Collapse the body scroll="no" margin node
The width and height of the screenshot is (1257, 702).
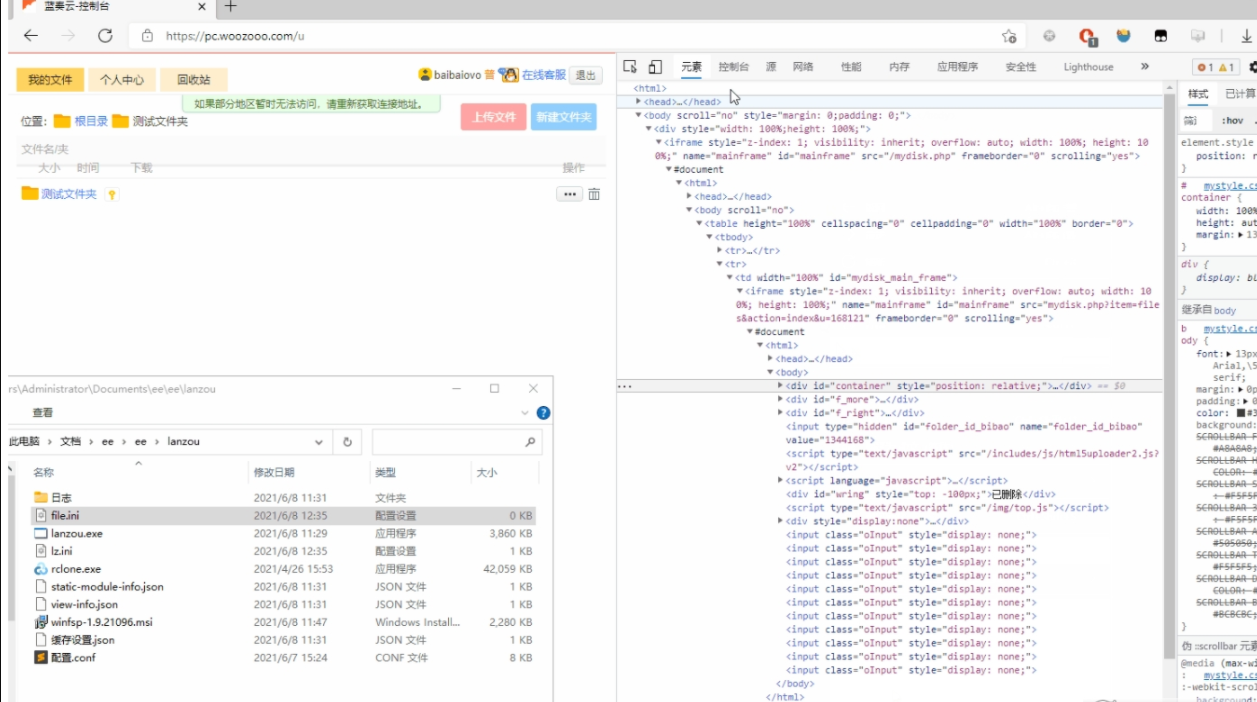(x=639, y=115)
